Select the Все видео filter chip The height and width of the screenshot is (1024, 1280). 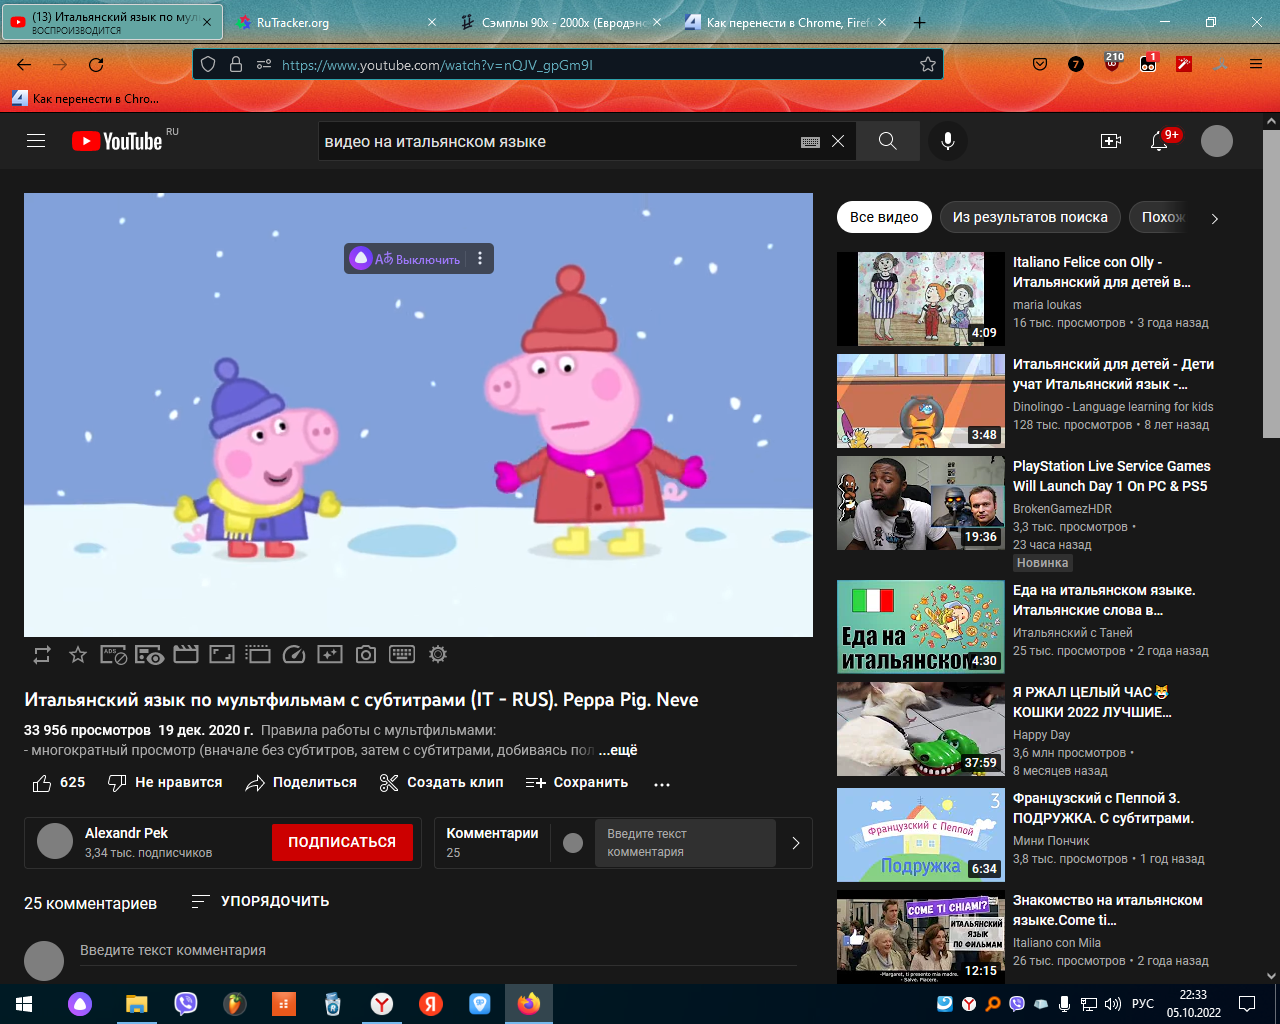[x=884, y=217]
